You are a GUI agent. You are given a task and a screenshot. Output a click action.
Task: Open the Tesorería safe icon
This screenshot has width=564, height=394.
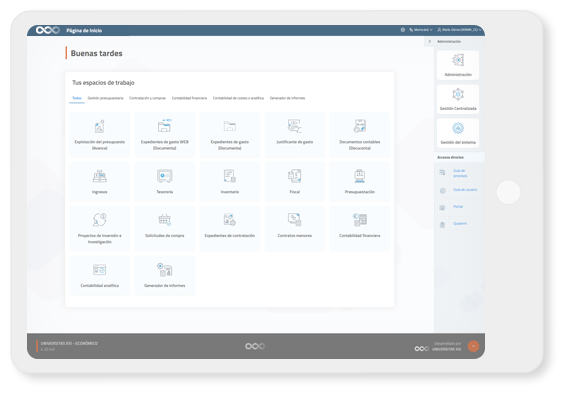165,176
